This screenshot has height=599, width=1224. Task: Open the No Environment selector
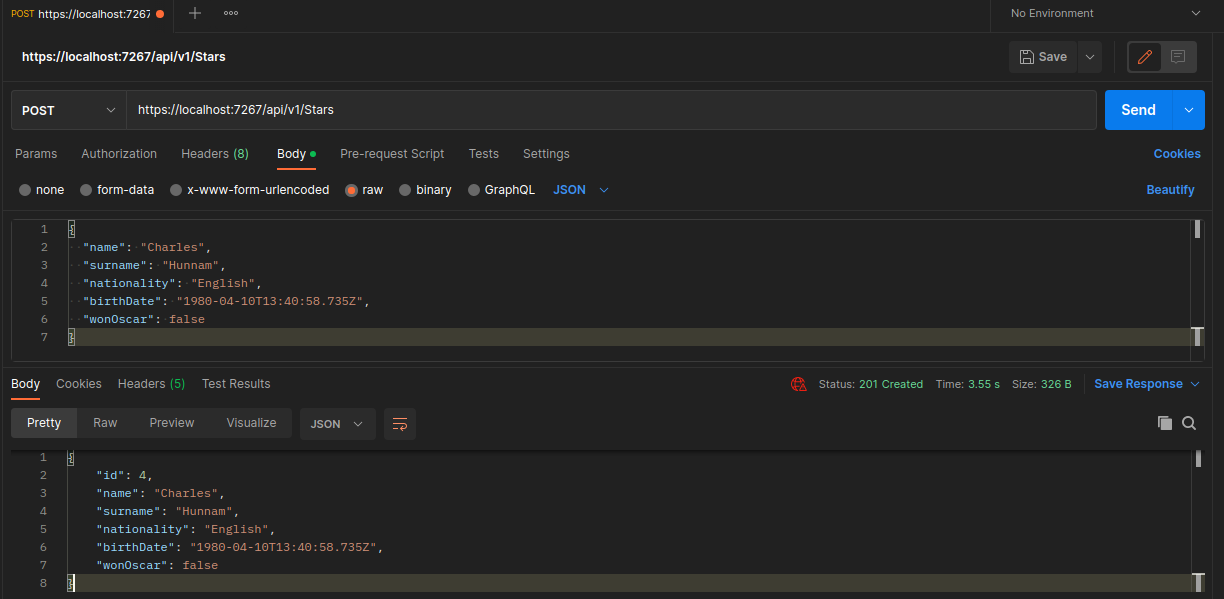[x=1107, y=13]
